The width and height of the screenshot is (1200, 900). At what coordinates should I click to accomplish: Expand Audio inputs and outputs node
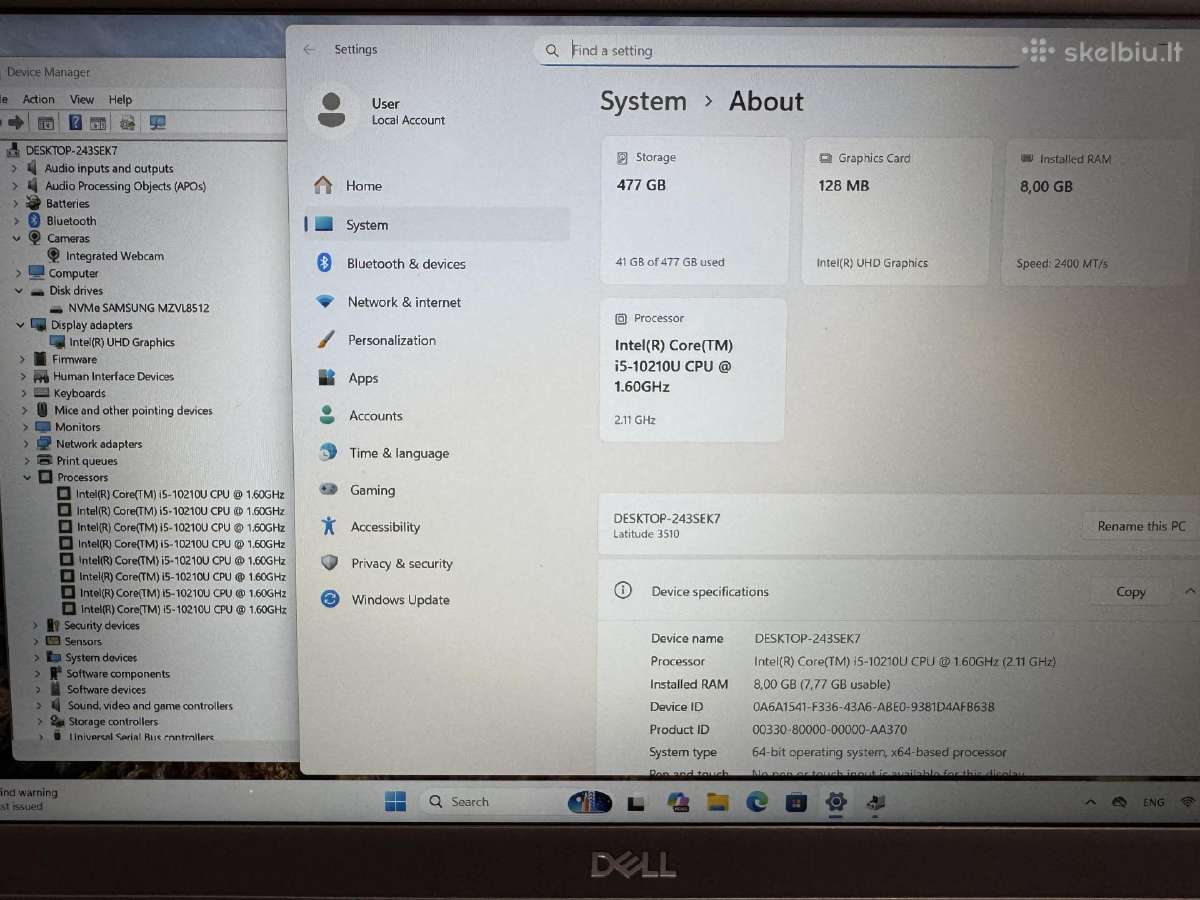[x=14, y=169]
